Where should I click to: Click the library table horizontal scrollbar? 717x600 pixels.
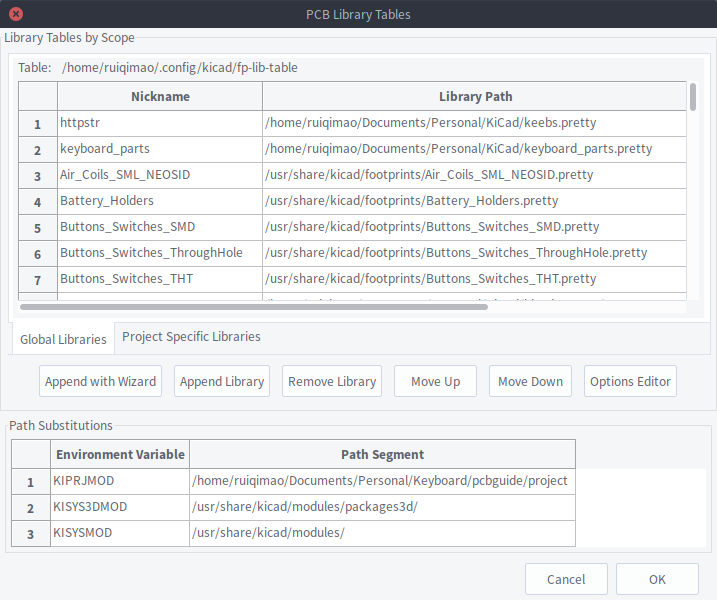pyautogui.click(x=254, y=307)
